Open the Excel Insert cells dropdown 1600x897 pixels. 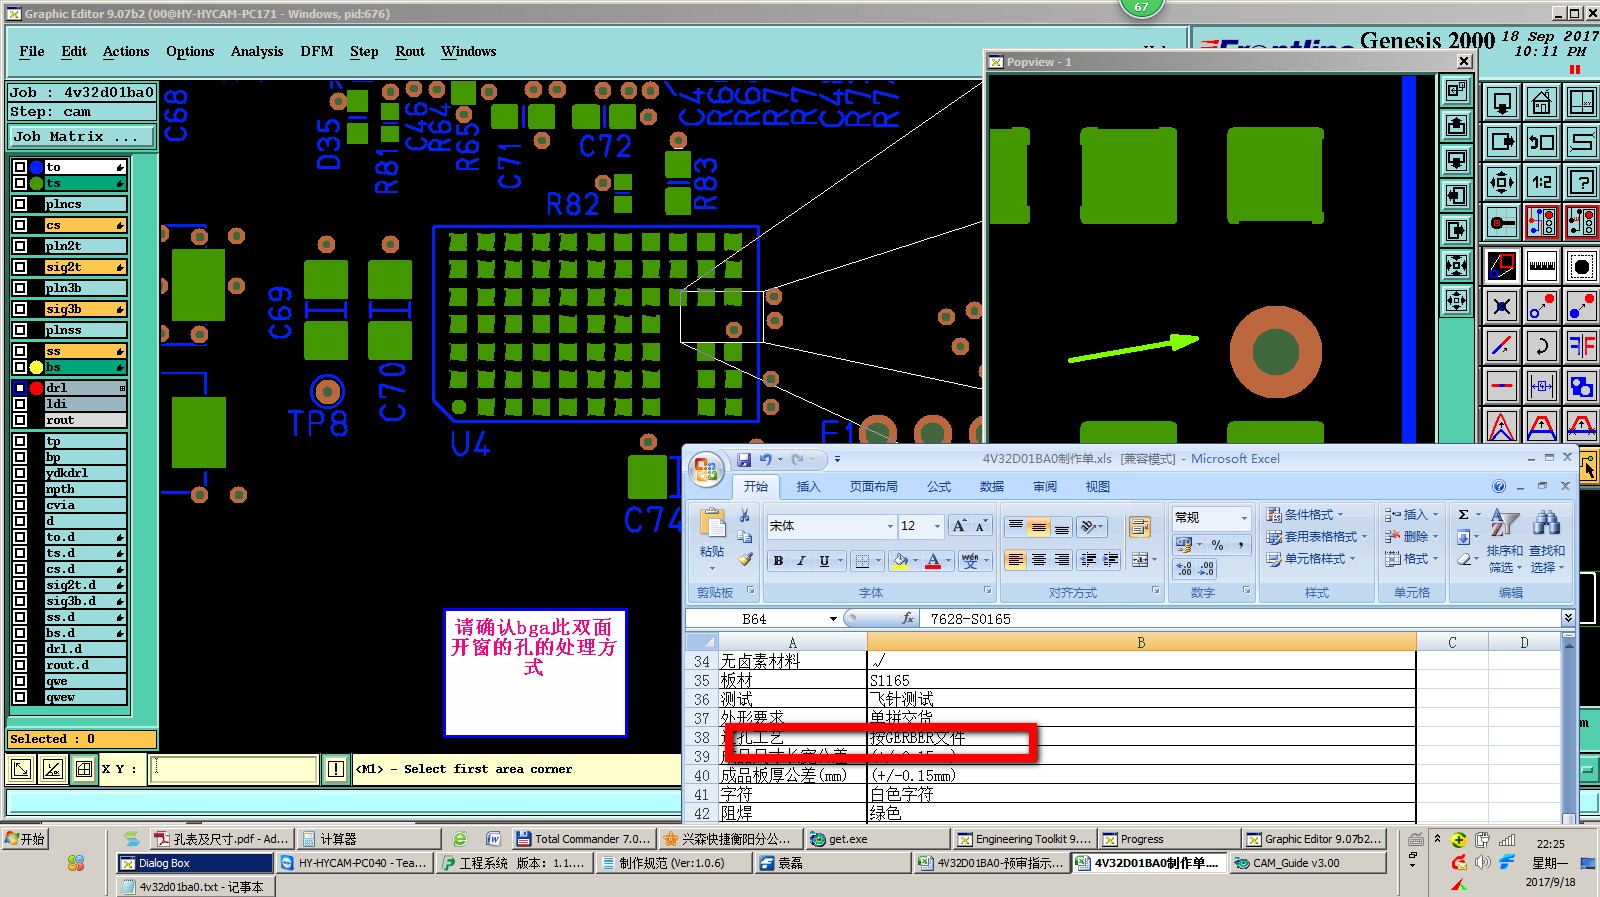[1412, 515]
